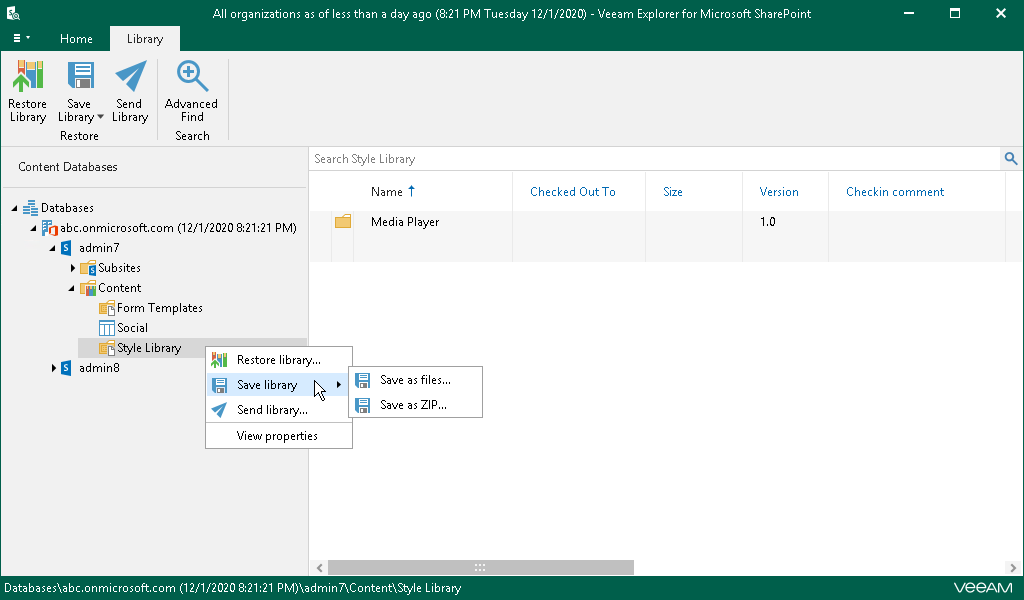Click the Send library context menu icon

(x=219, y=410)
